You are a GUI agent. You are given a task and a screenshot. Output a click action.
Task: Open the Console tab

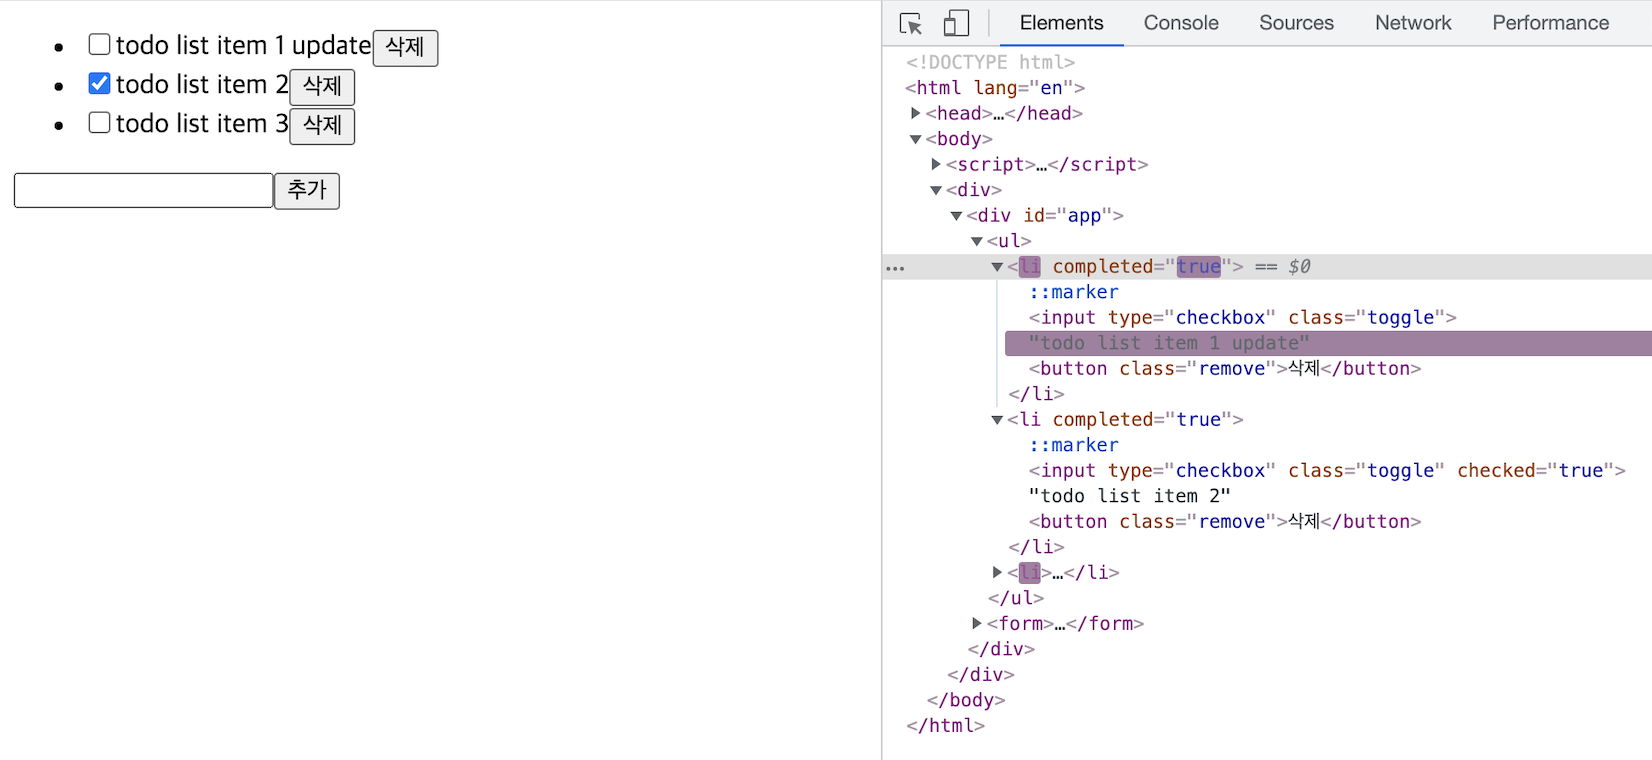1181,23
